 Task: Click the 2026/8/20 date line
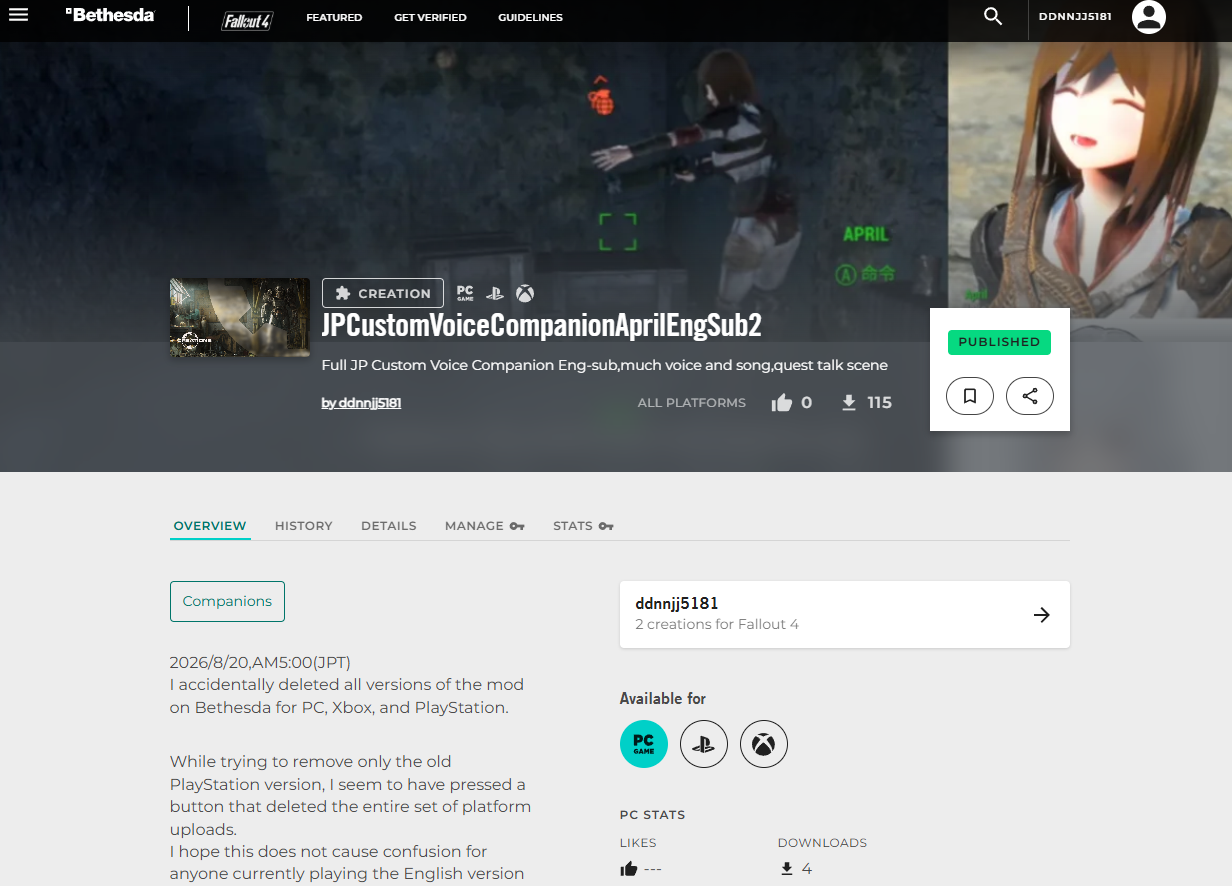click(260, 662)
